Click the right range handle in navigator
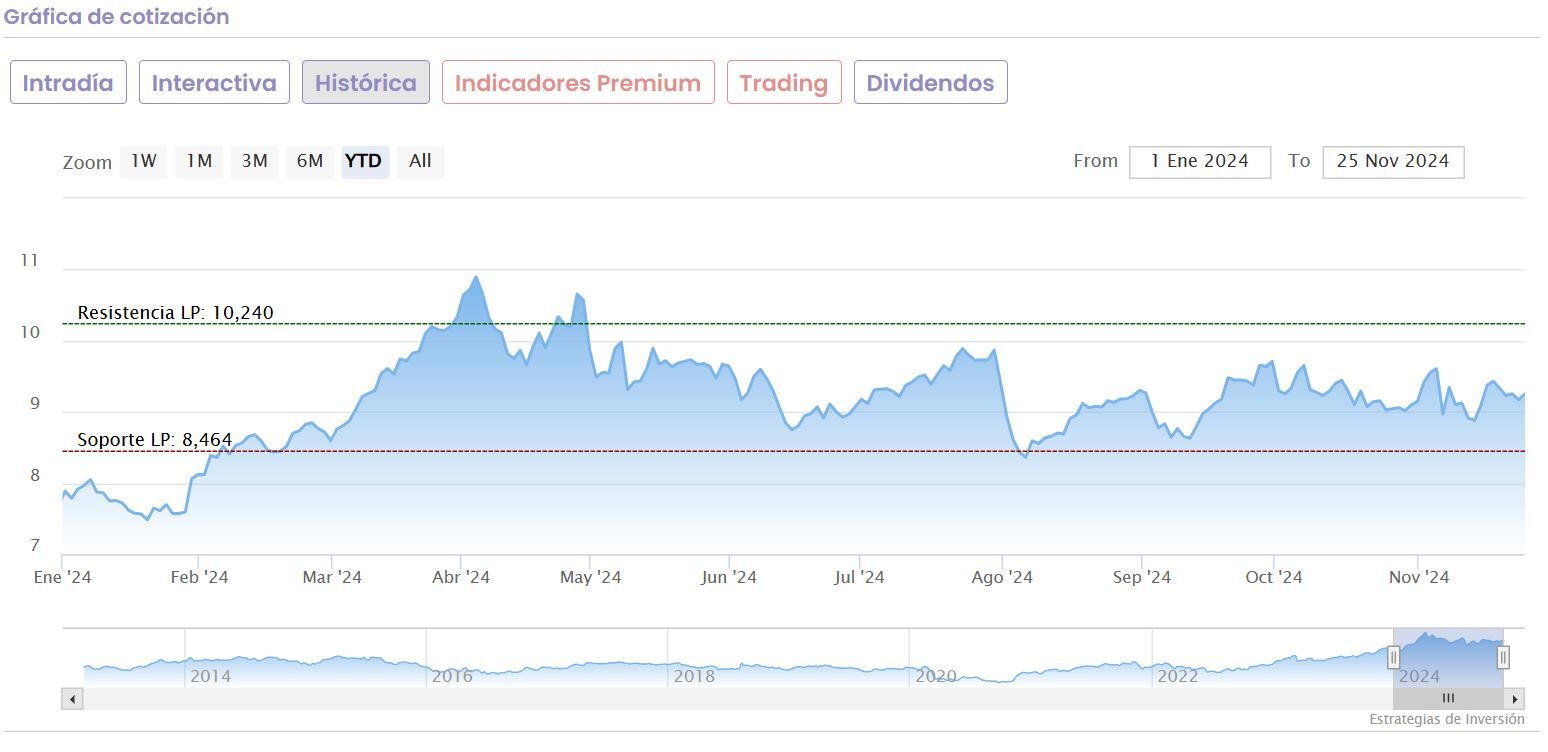This screenshot has height=752, width=1548. (1503, 657)
